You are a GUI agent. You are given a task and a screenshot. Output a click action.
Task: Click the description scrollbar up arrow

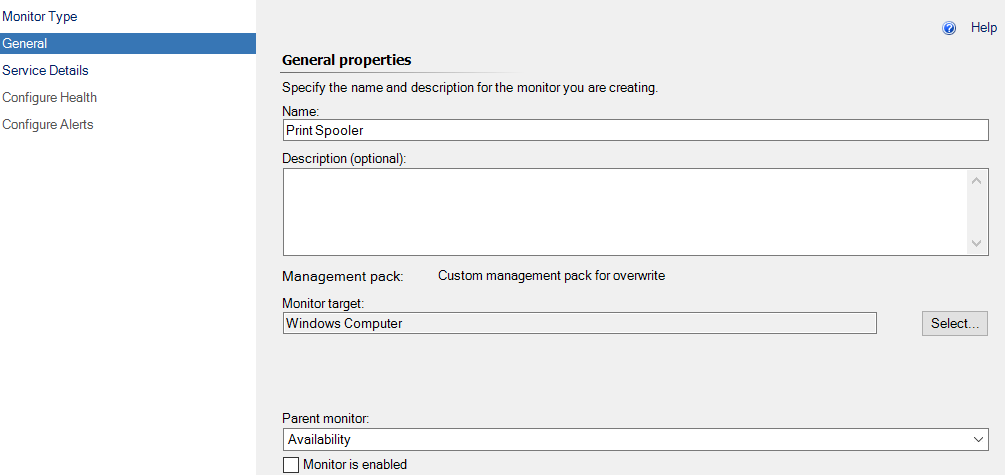[x=976, y=181]
